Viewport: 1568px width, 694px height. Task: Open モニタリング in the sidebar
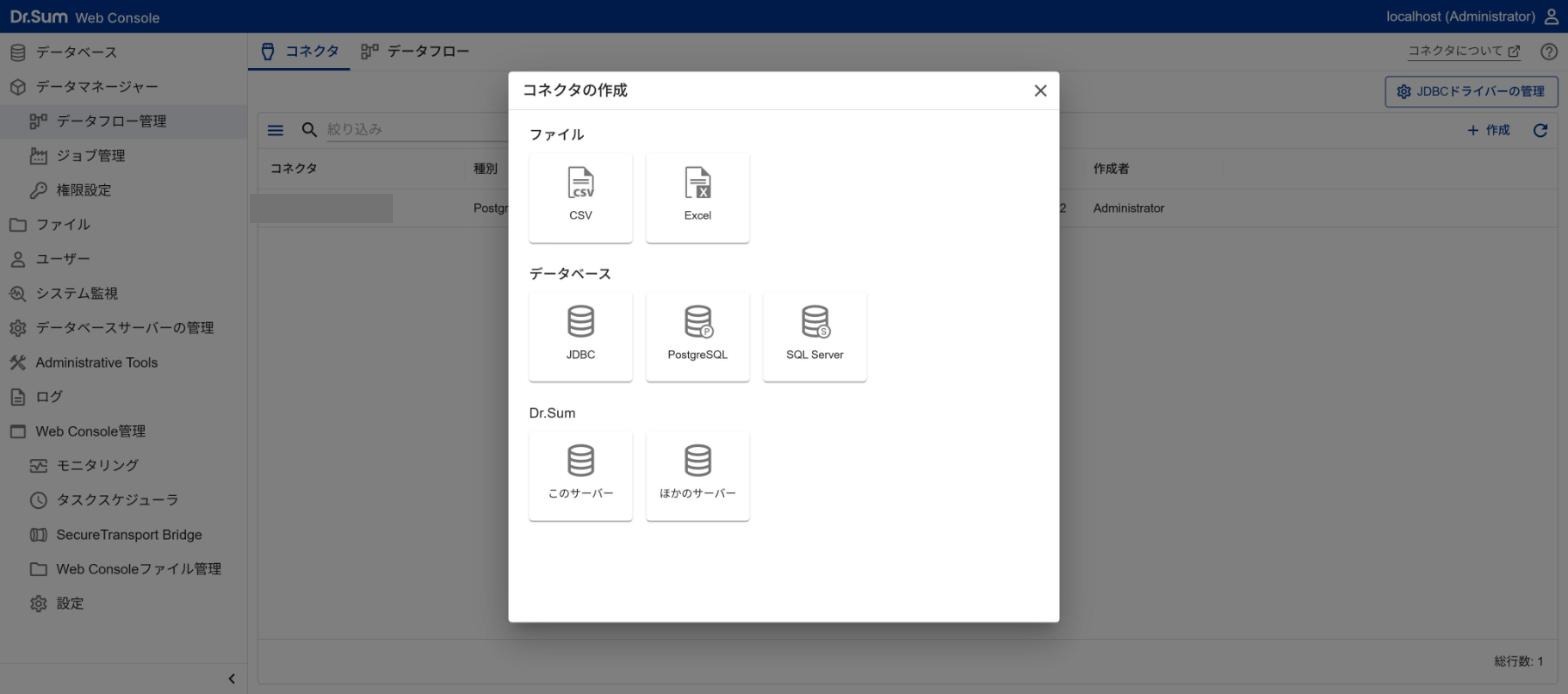pyautogui.click(x=123, y=466)
